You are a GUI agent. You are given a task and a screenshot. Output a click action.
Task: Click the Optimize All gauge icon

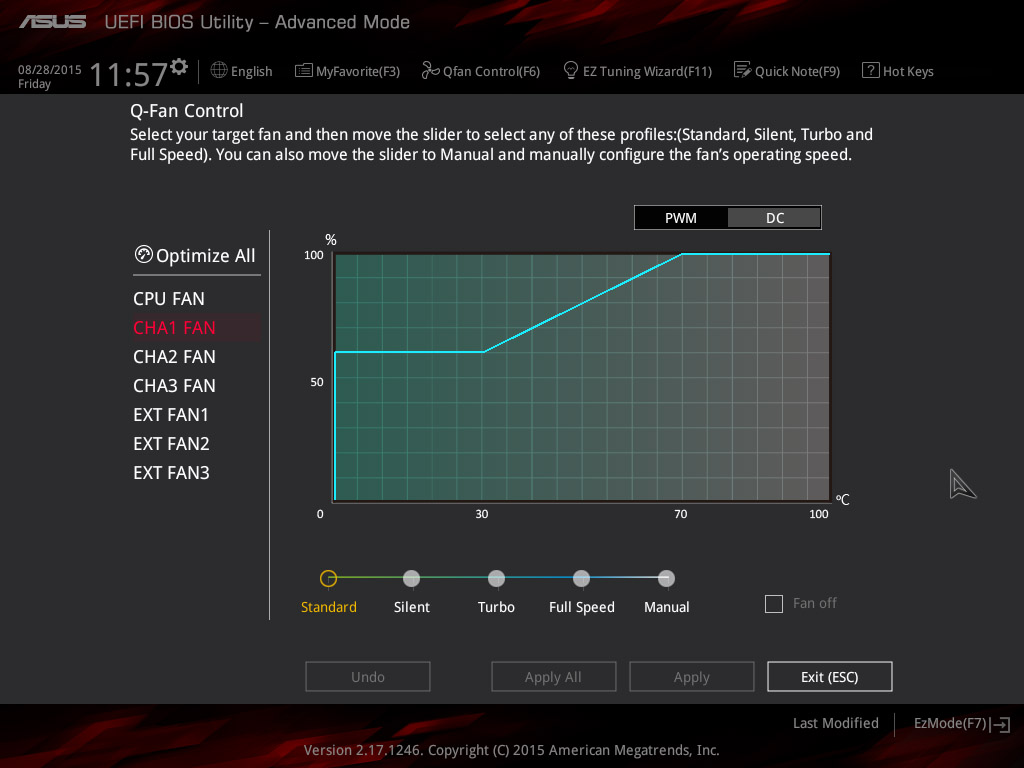[x=143, y=254]
